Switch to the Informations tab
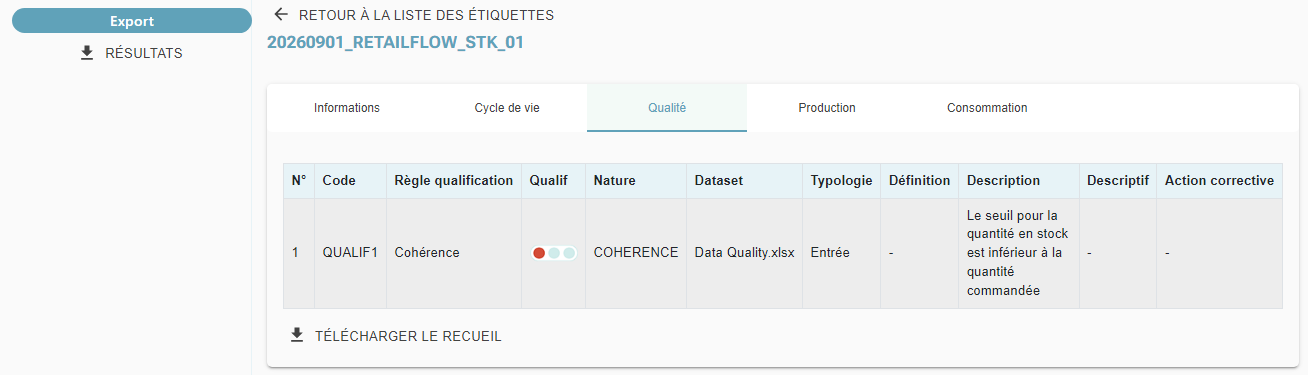 (347, 108)
